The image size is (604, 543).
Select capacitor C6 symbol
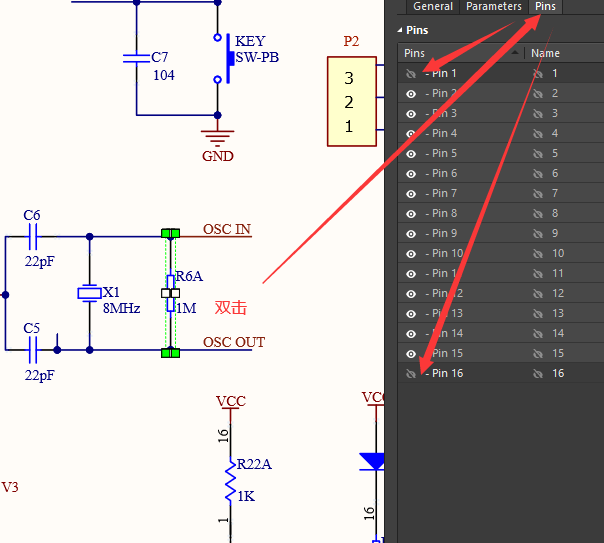tap(33, 236)
